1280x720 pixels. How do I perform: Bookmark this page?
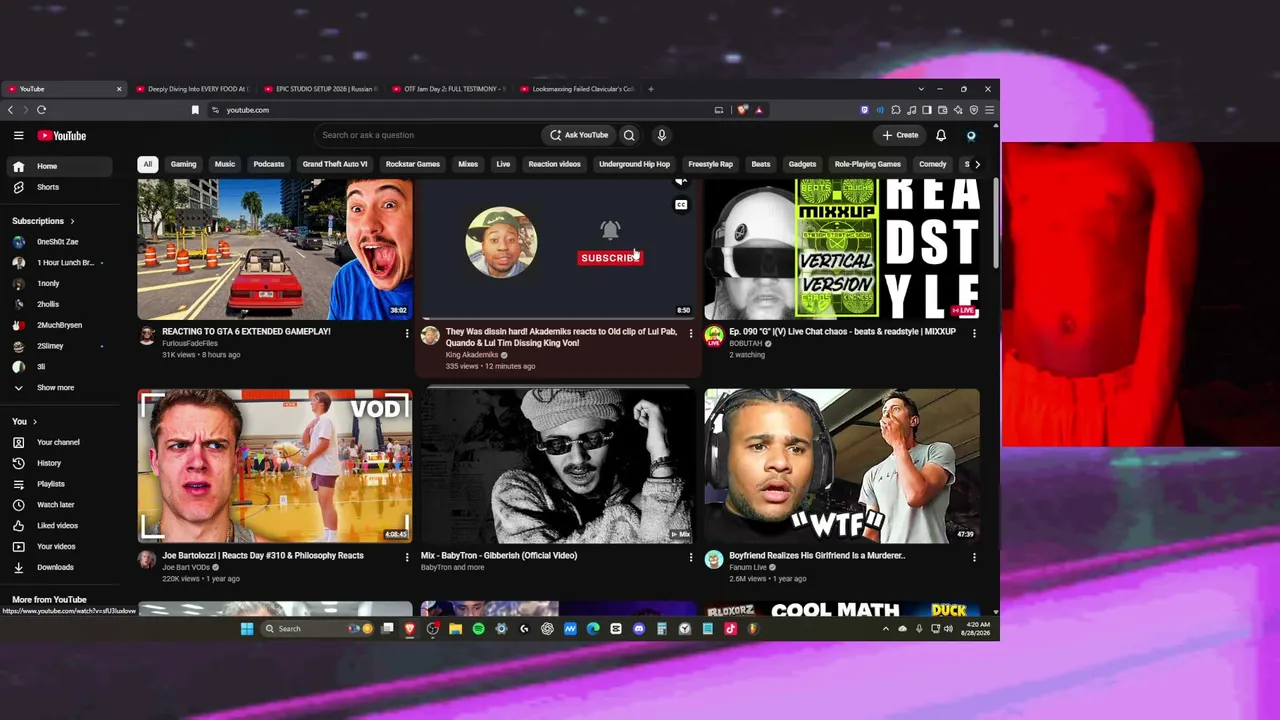click(195, 110)
